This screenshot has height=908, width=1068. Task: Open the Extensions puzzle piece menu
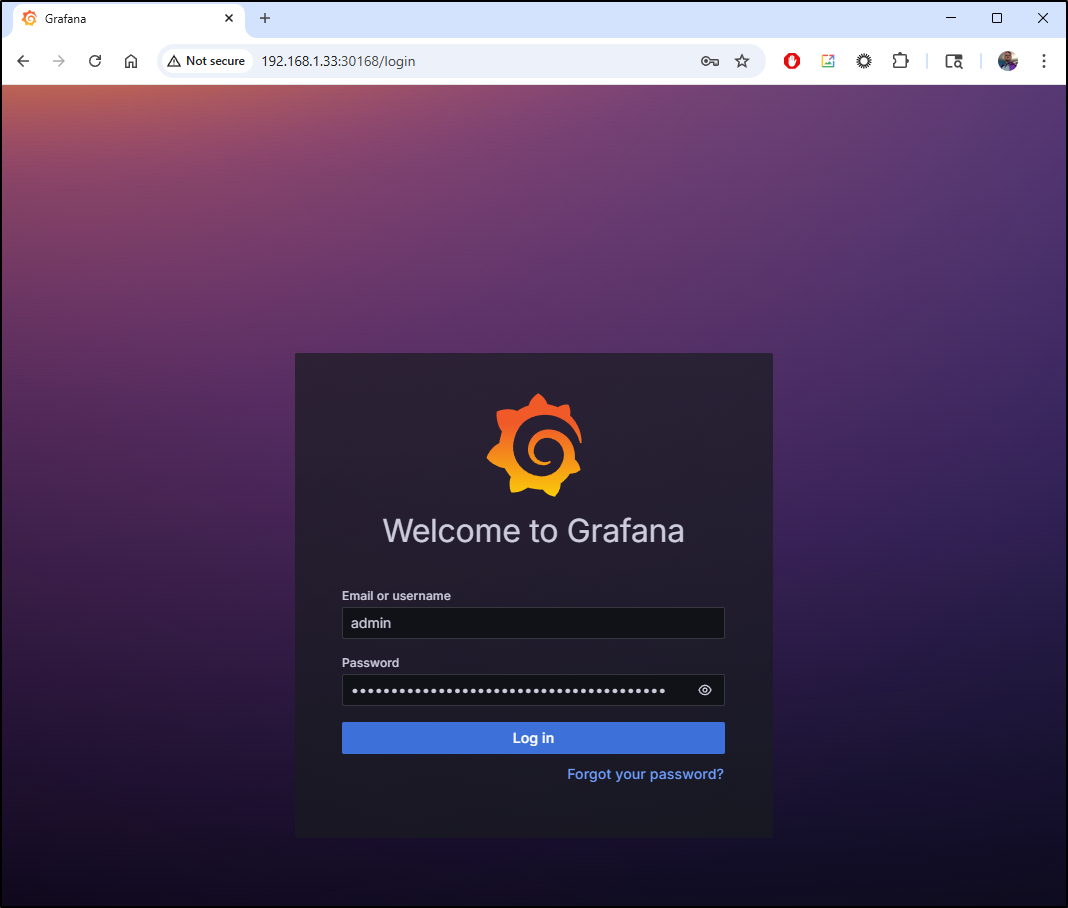pyautogui.click(x=900, y=61)
